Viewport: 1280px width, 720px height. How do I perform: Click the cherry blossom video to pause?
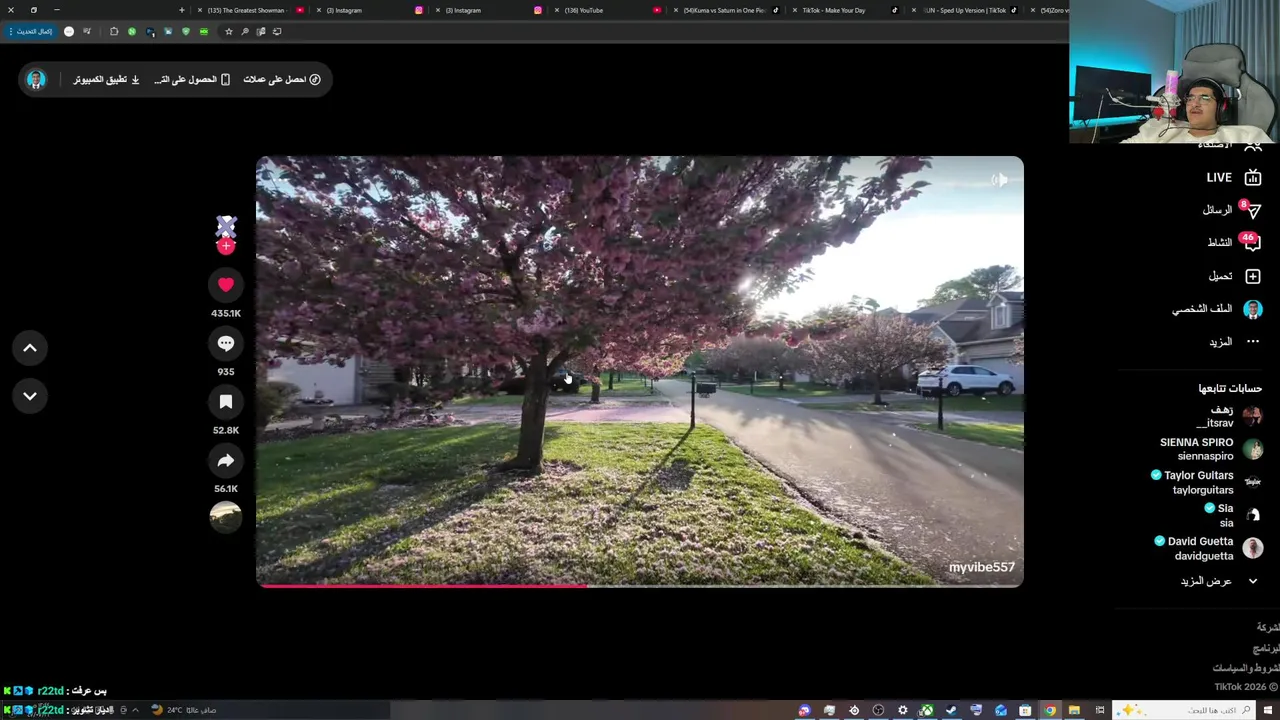640,371
